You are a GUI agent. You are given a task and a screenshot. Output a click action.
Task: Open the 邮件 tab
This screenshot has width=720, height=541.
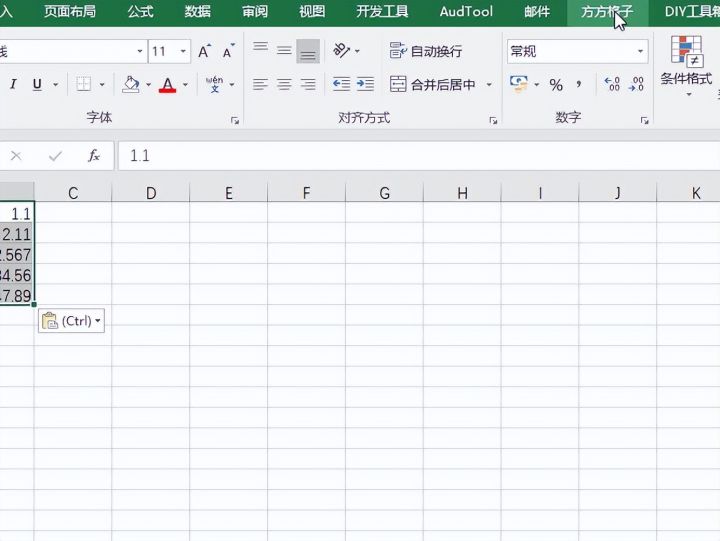[x=537, y=11]
